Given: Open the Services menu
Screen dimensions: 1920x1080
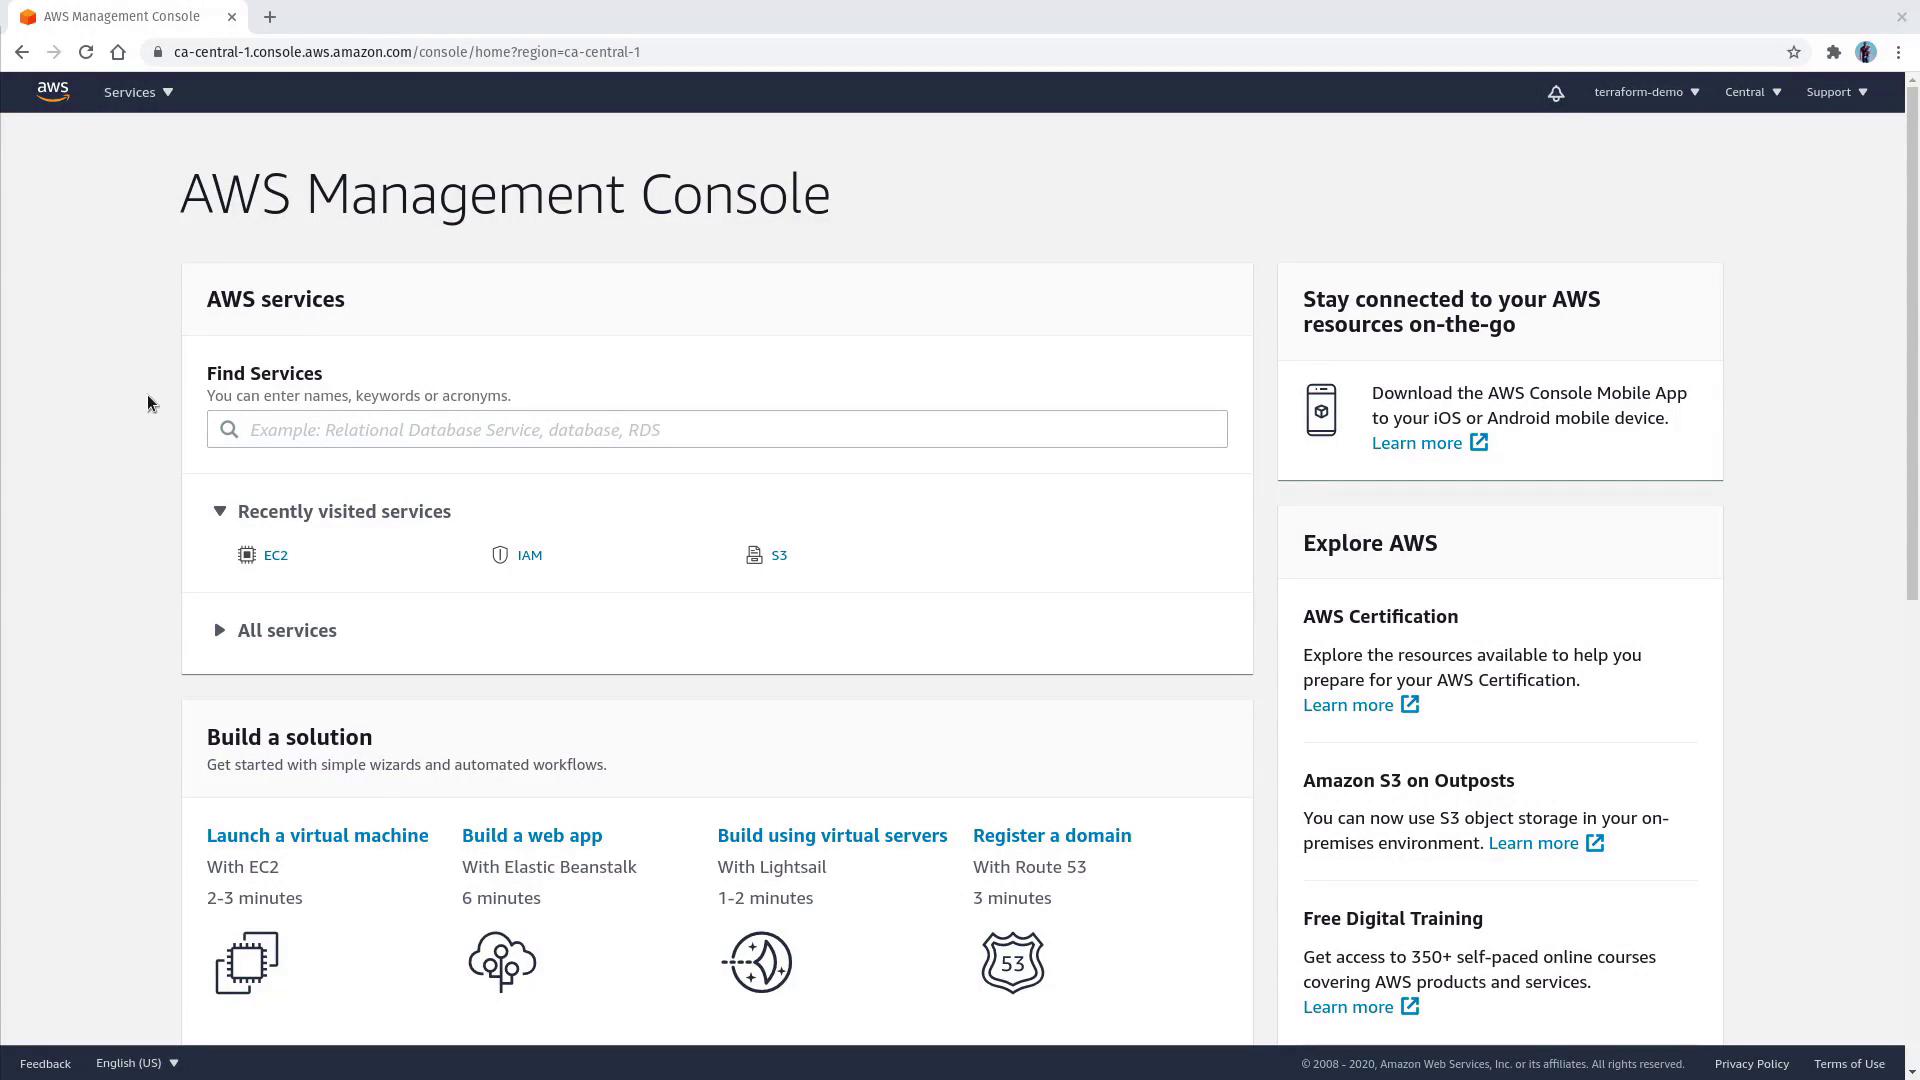Looking at the screenshot, I should coord(138,92).
